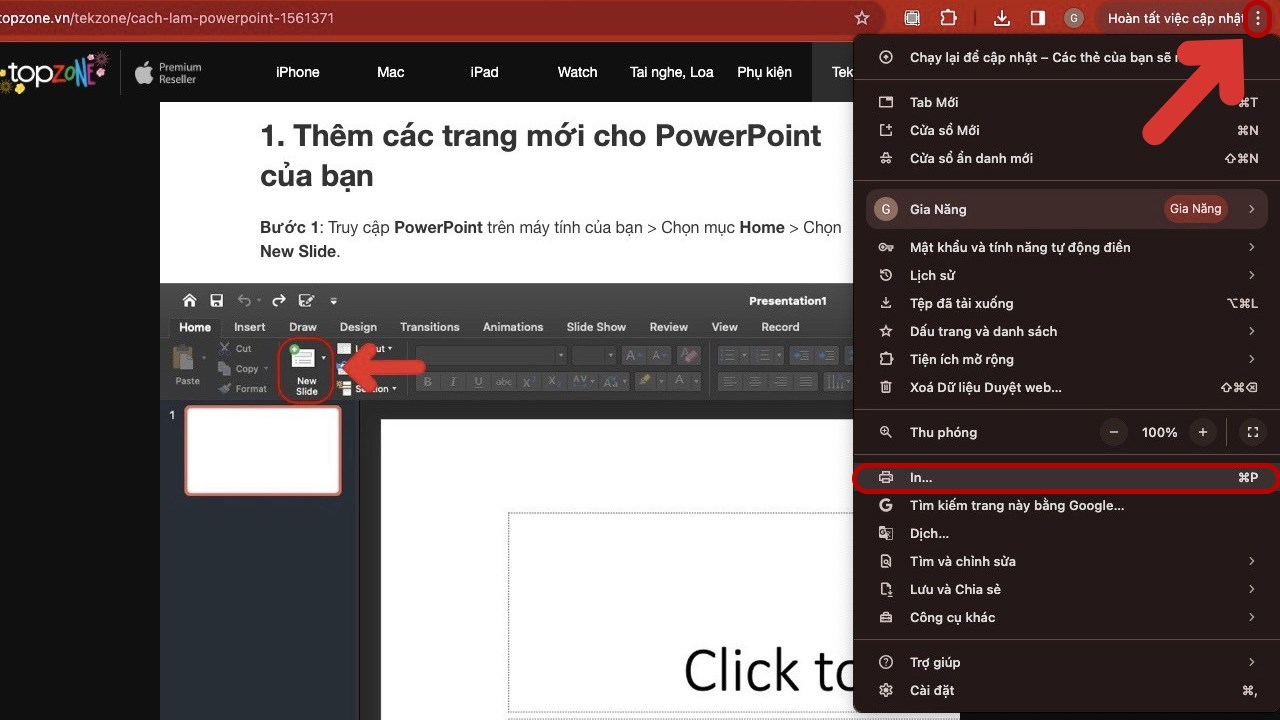Enter fullscreen via the Thu phóng icon
The height and width of the screenshot is (720, 1280).
[1252, 432]
